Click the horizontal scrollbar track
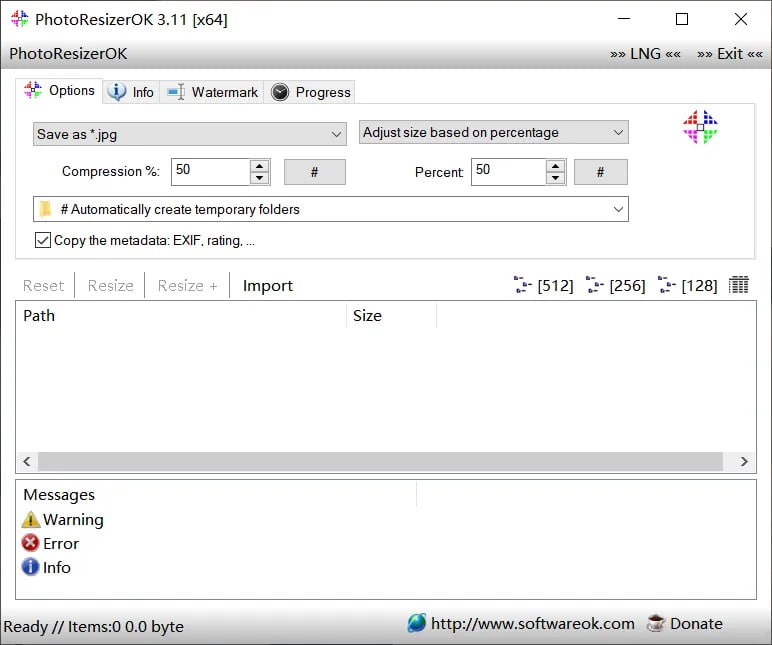Image resolution: width=772 pixels, height=645 pixels. (380, 461)
